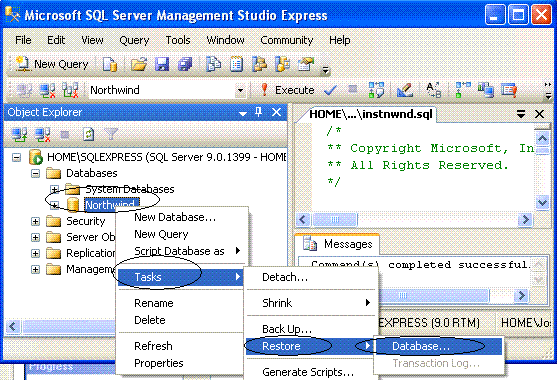Expand the Server Objects folder node
The image size is (557, 380).
35,237
